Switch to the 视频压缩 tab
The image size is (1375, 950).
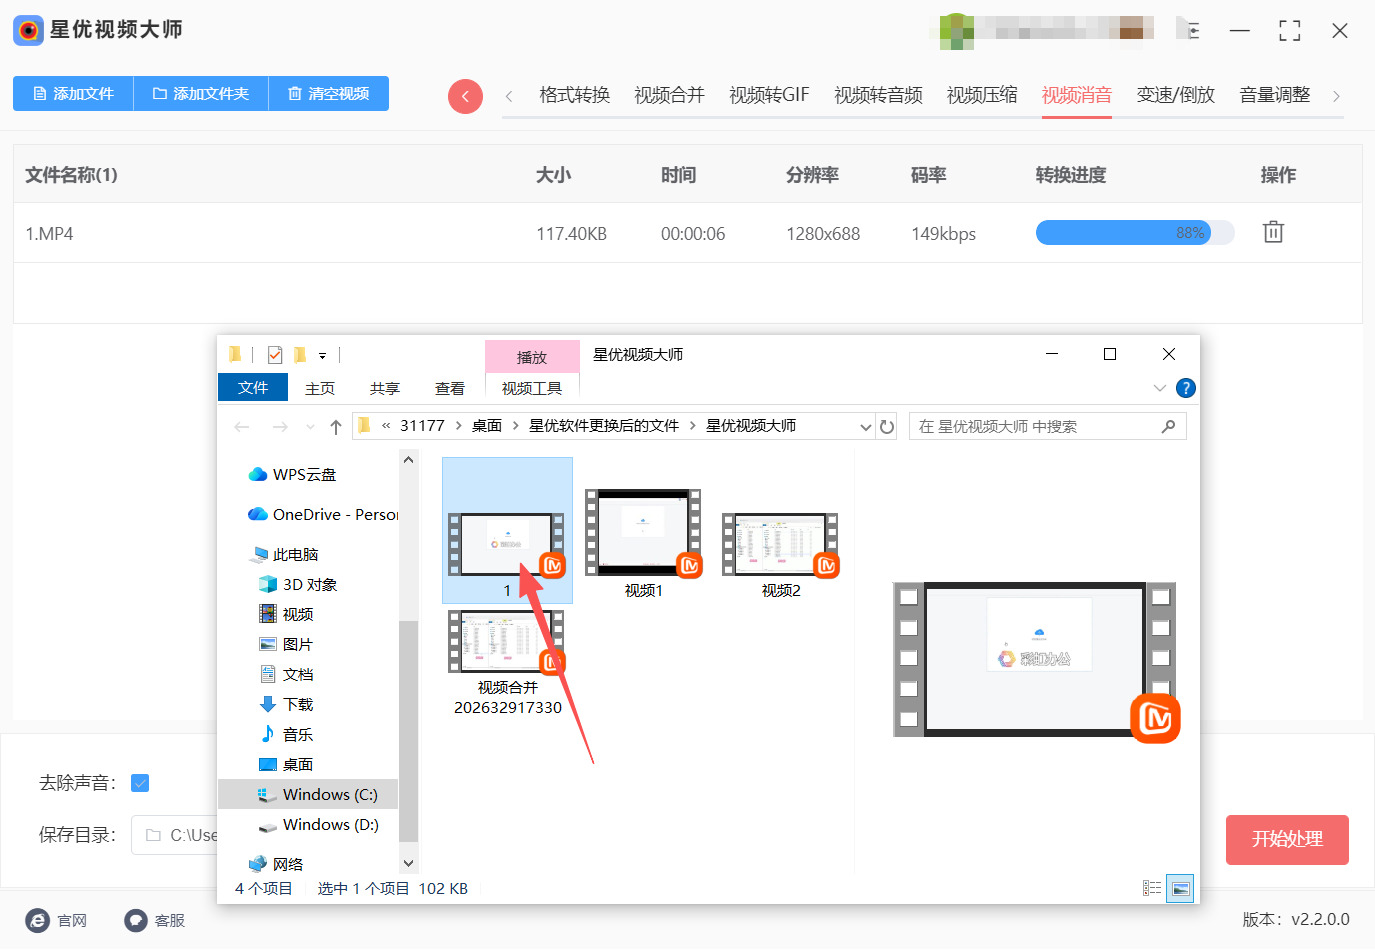(x=981, y=95)
